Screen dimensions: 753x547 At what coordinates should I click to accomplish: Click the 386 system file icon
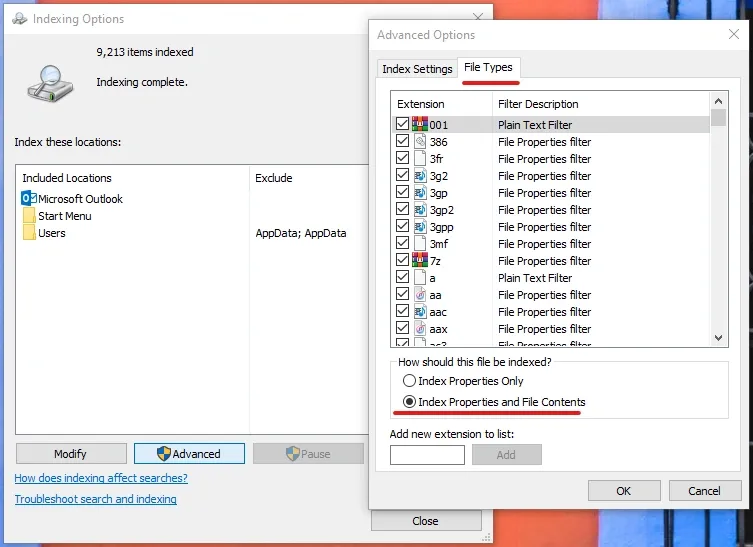point(420,142)
